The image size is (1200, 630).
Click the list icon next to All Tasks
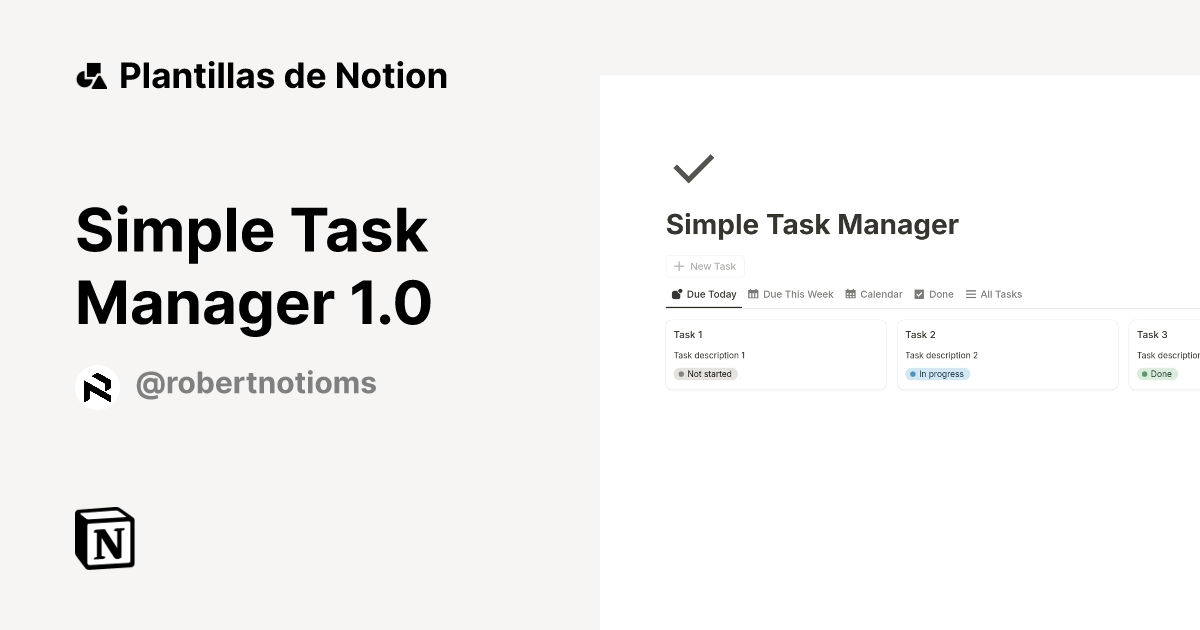coord(970,294)
